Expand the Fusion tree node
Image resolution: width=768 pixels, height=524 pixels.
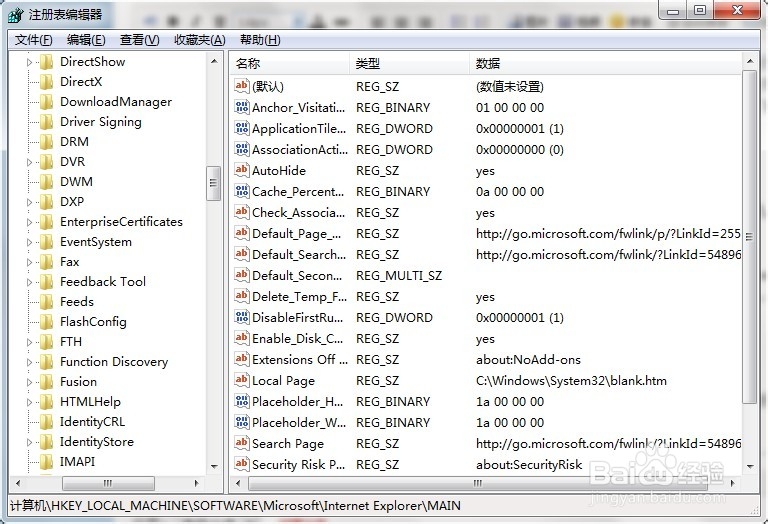coord(29,382)
